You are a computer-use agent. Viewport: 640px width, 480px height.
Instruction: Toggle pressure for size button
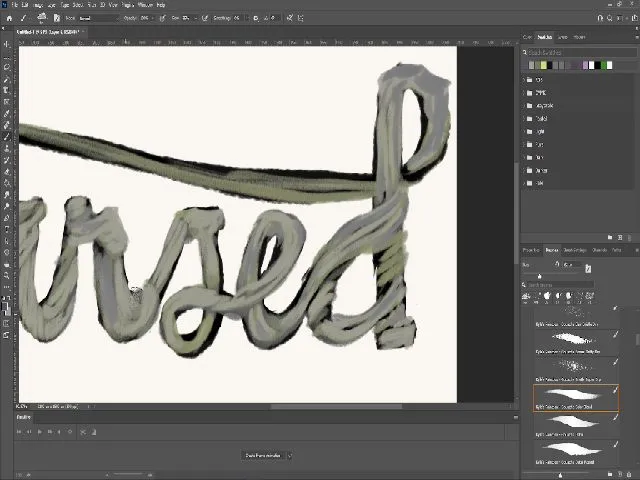289,18
